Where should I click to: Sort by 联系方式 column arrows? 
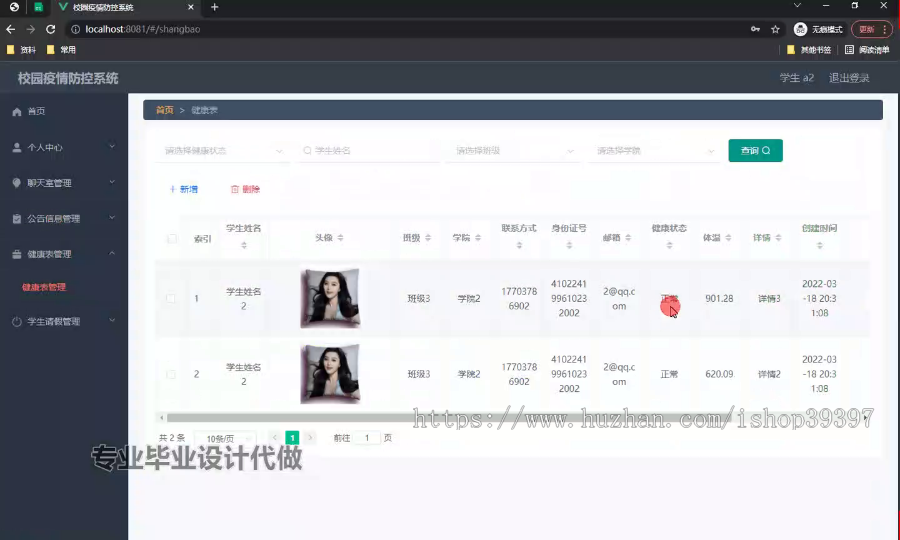[x=519, y=246]
